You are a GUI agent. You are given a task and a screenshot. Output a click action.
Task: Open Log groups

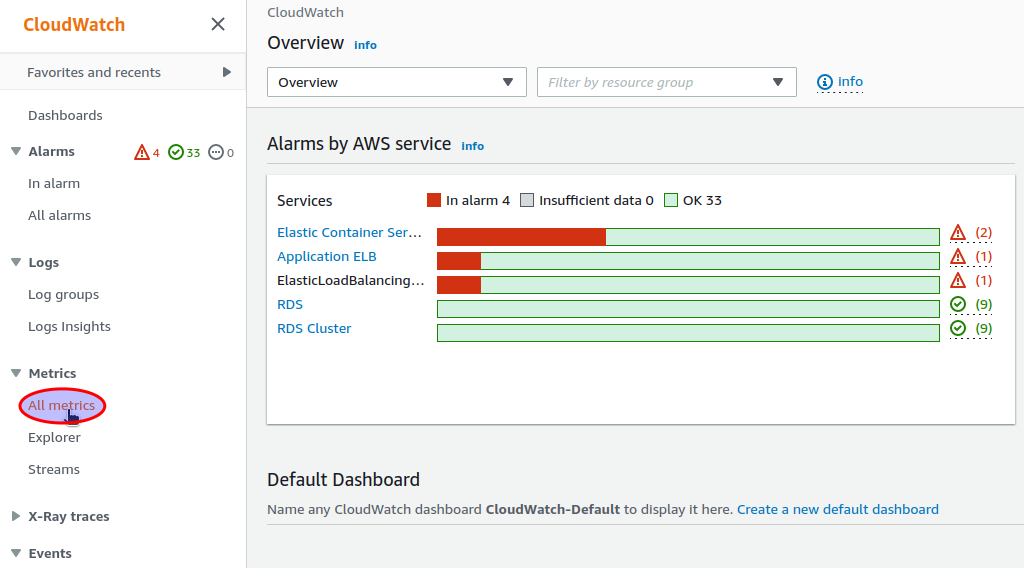pos(63,294)
